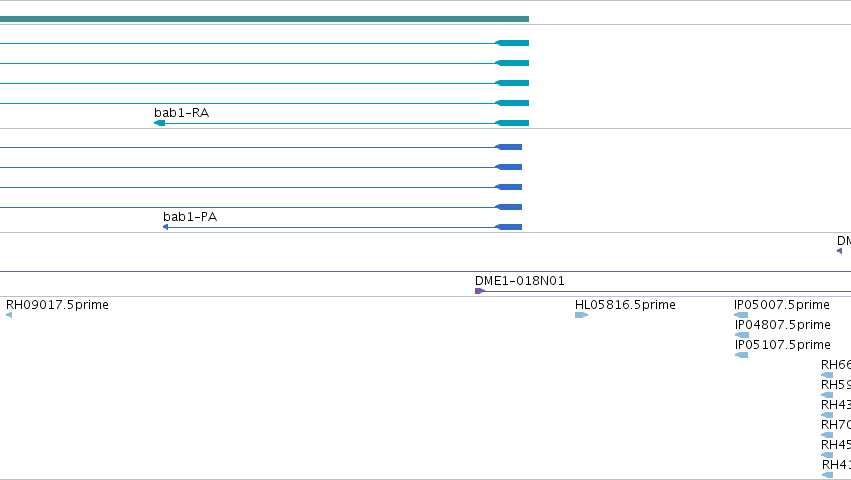The image size is (851, 480).
Task: Click the EST glyph under the RH43 label
Action: click(x=827, y=415)
